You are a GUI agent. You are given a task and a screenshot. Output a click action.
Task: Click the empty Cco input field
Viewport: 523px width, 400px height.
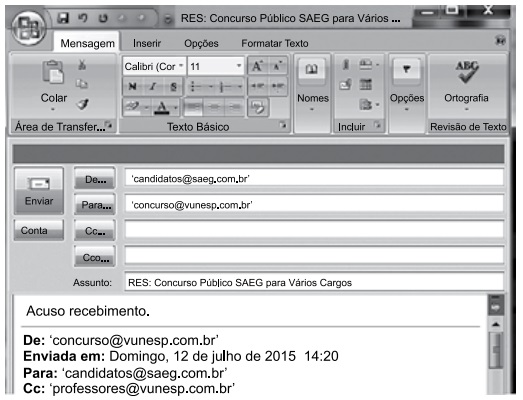point(314,255)
